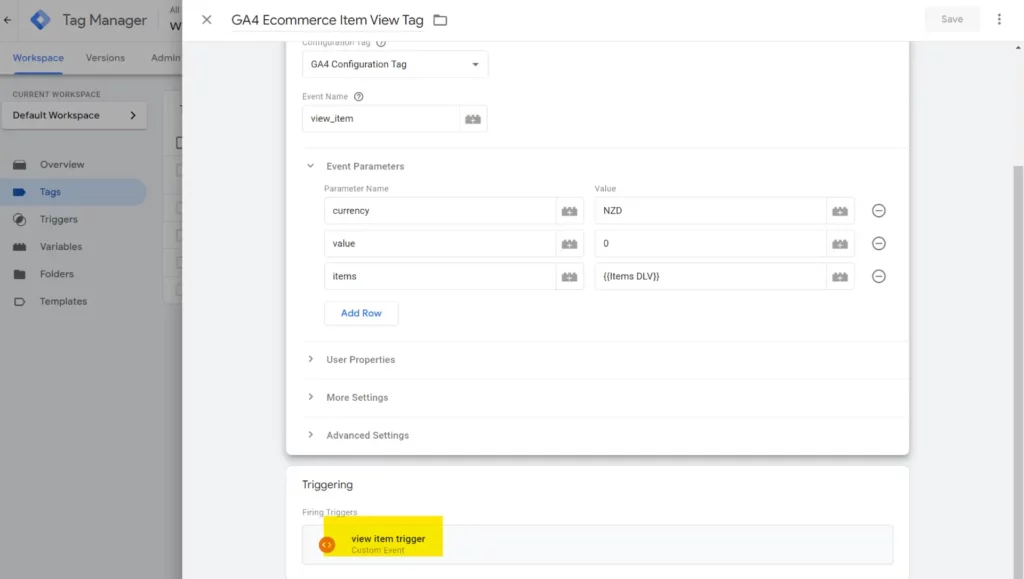
Task: Click the orange custom event trigger icon
Action: point(327,544)
